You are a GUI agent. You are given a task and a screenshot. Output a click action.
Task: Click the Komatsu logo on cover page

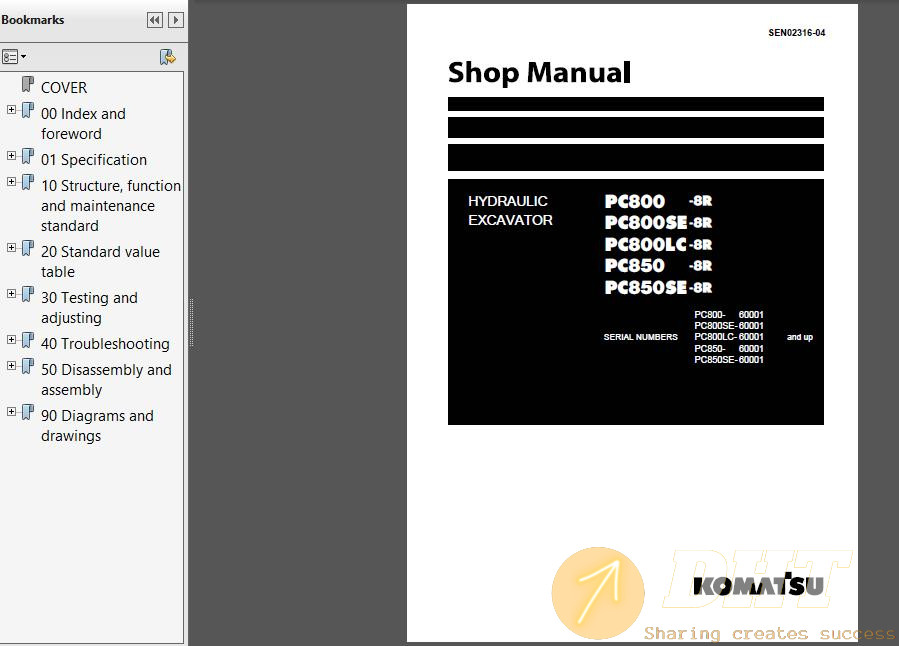tap(759, 585)
